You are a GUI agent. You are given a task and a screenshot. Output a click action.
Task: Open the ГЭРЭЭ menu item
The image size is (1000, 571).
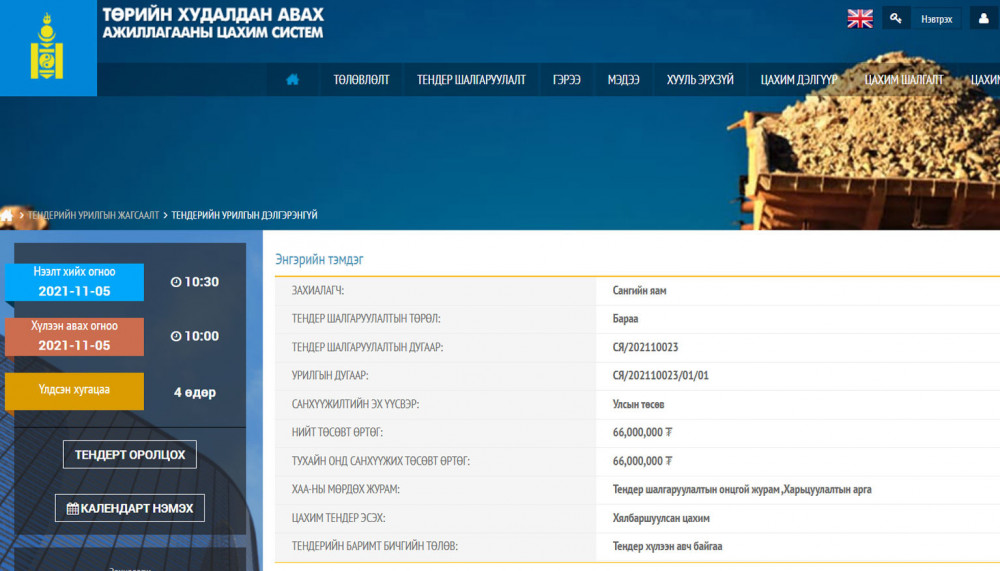566,80
